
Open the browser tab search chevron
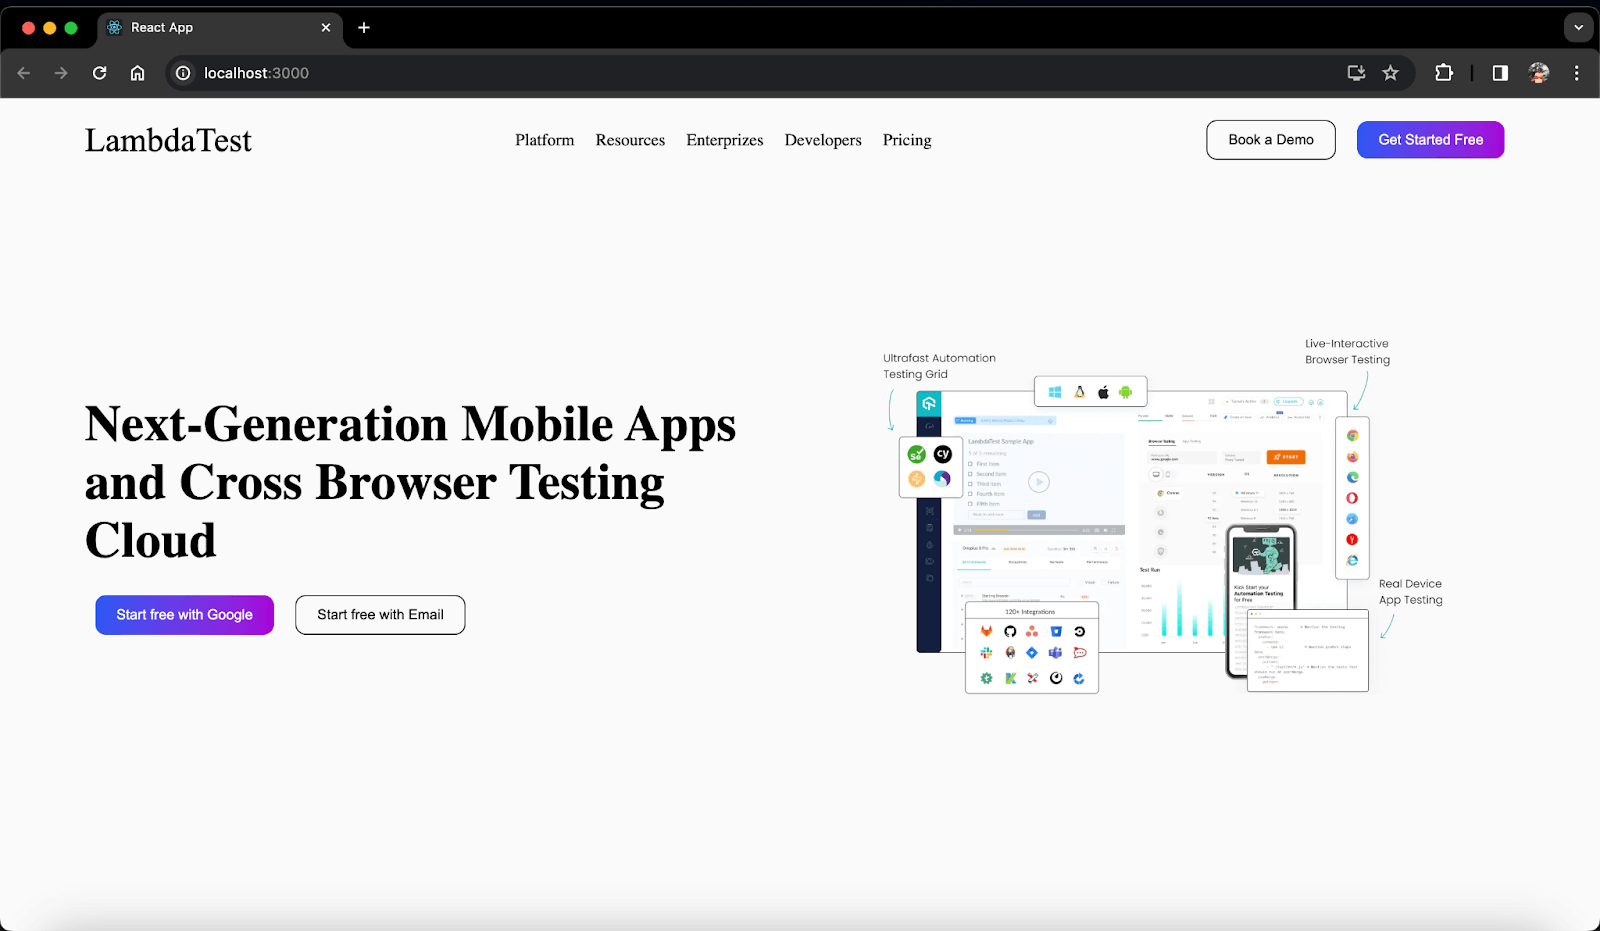(1578, 27)
